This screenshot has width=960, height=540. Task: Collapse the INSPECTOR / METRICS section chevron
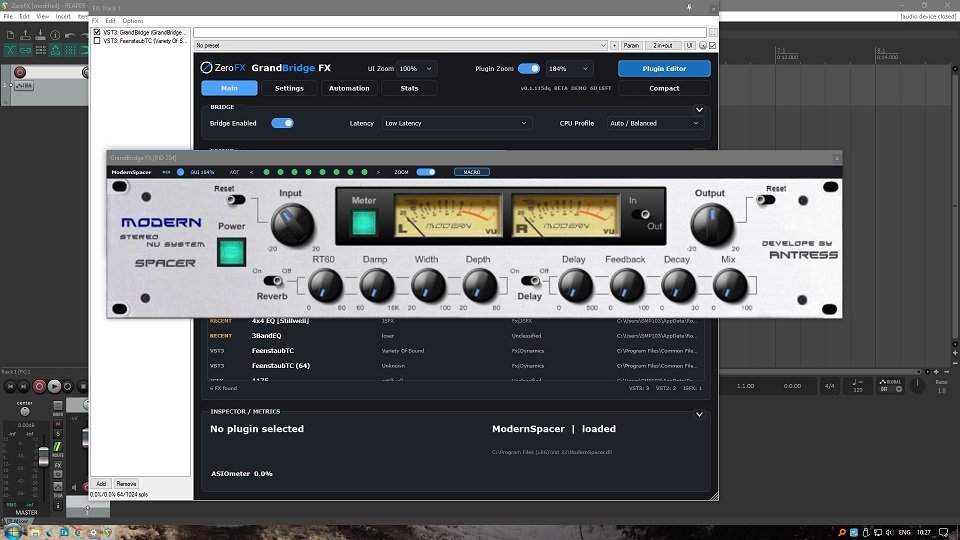[x=699, y=414]
